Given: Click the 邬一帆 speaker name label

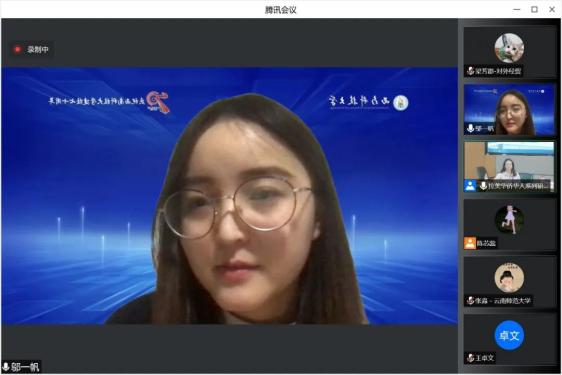Looking at the screenshot, I should click(25, 367).
